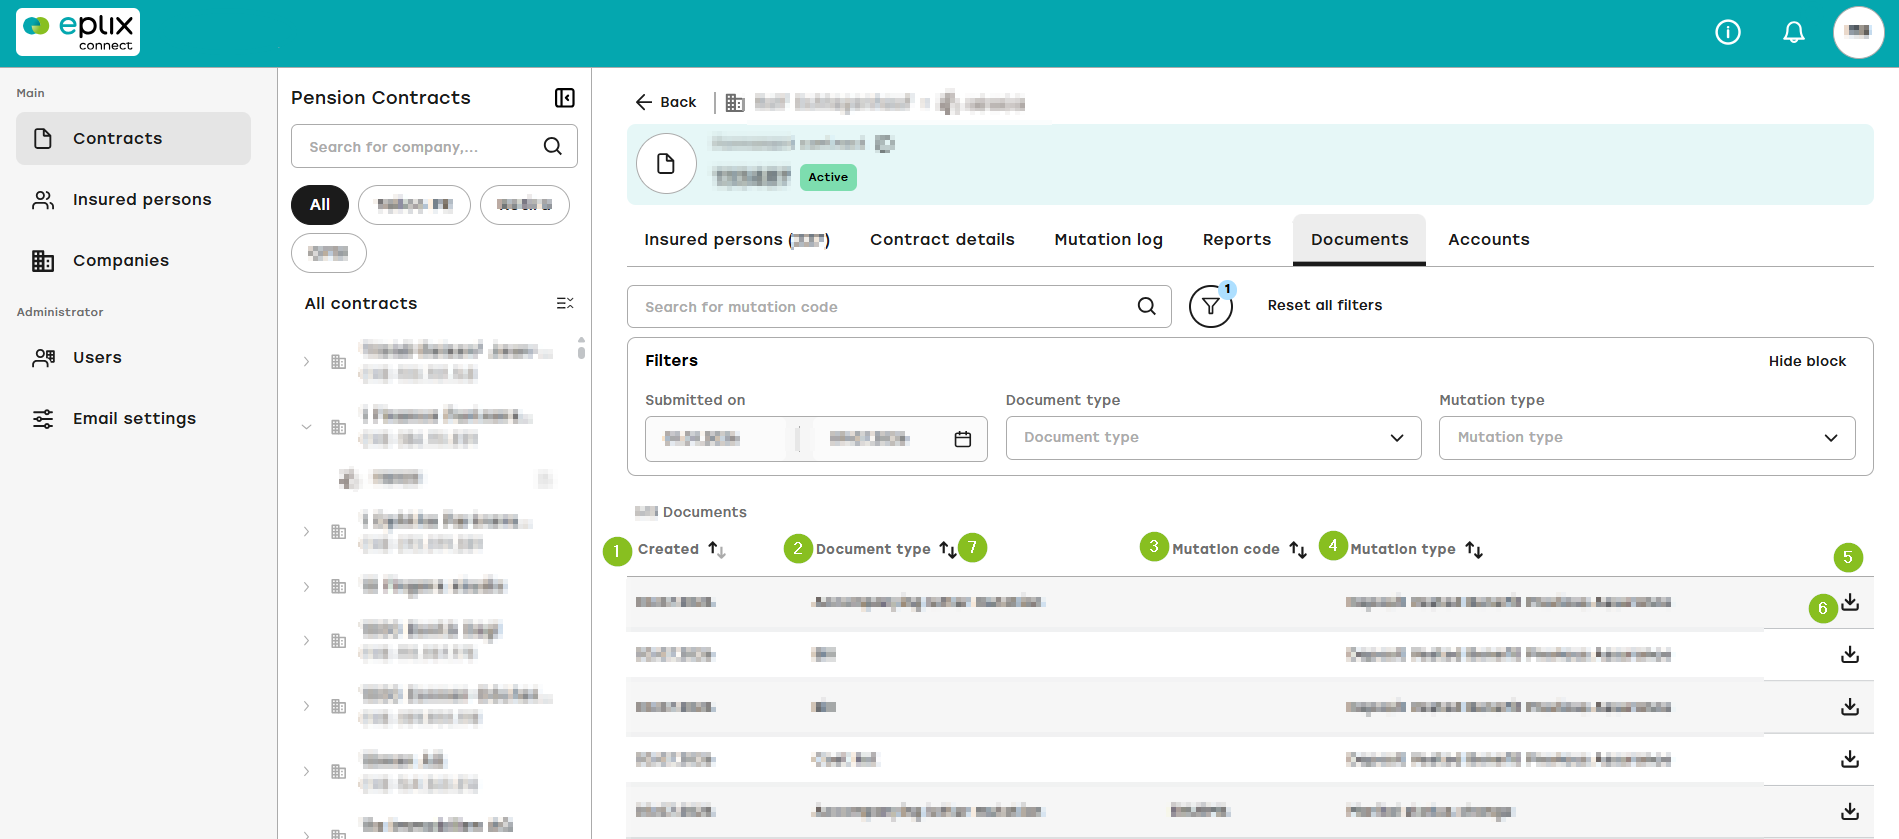Go to Contracts in the sidebar

point(133,138)
